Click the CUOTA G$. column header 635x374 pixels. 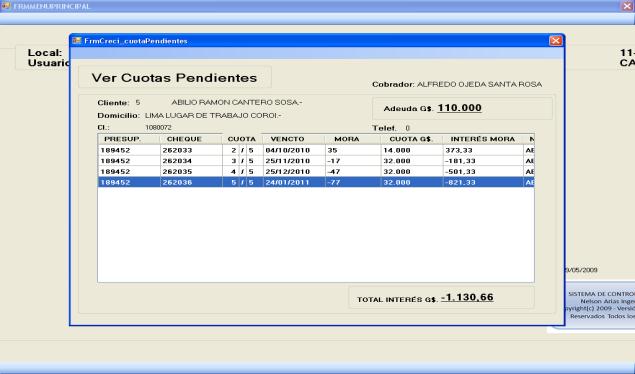411,139
